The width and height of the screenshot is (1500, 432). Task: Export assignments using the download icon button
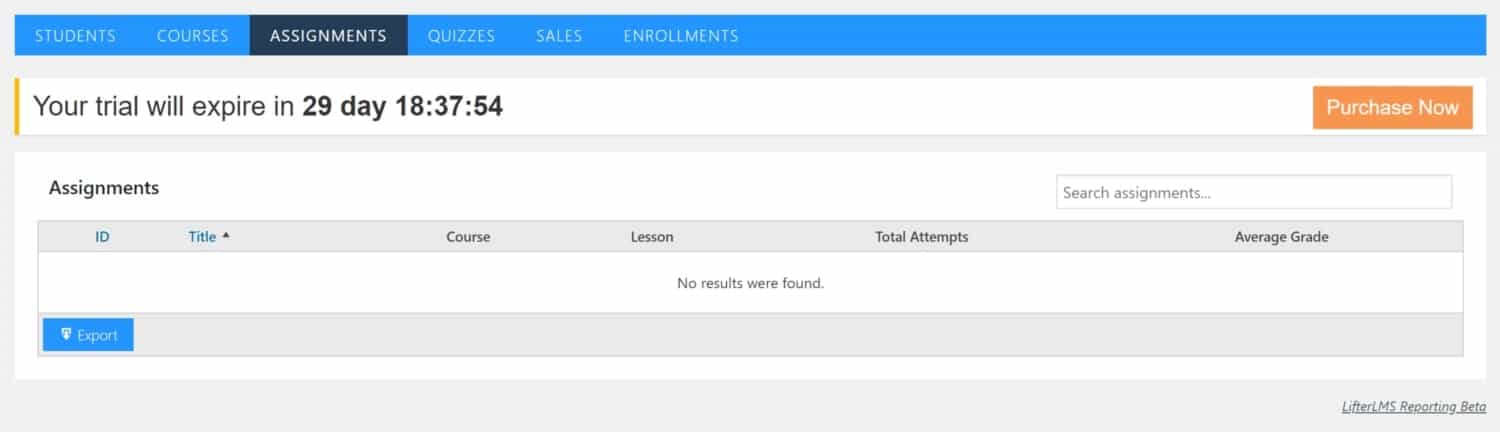point(88,335)
